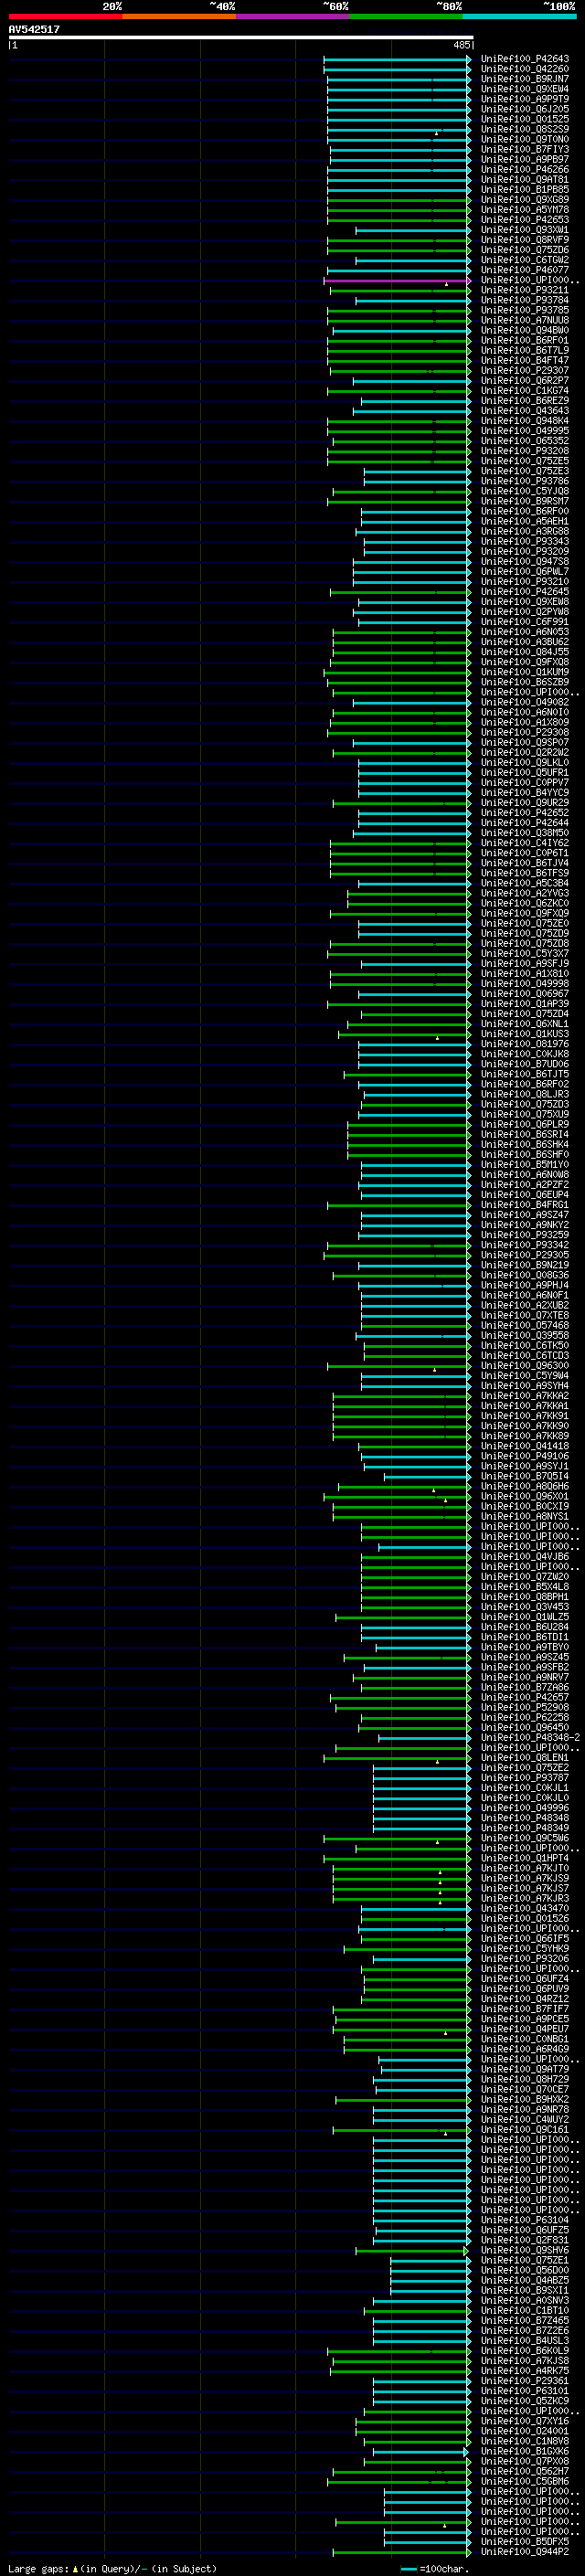The height and width of the screenshot is (2576, 585).
Task: Click the purple alignment bar in the hit list
Action: tap(397, 281)
